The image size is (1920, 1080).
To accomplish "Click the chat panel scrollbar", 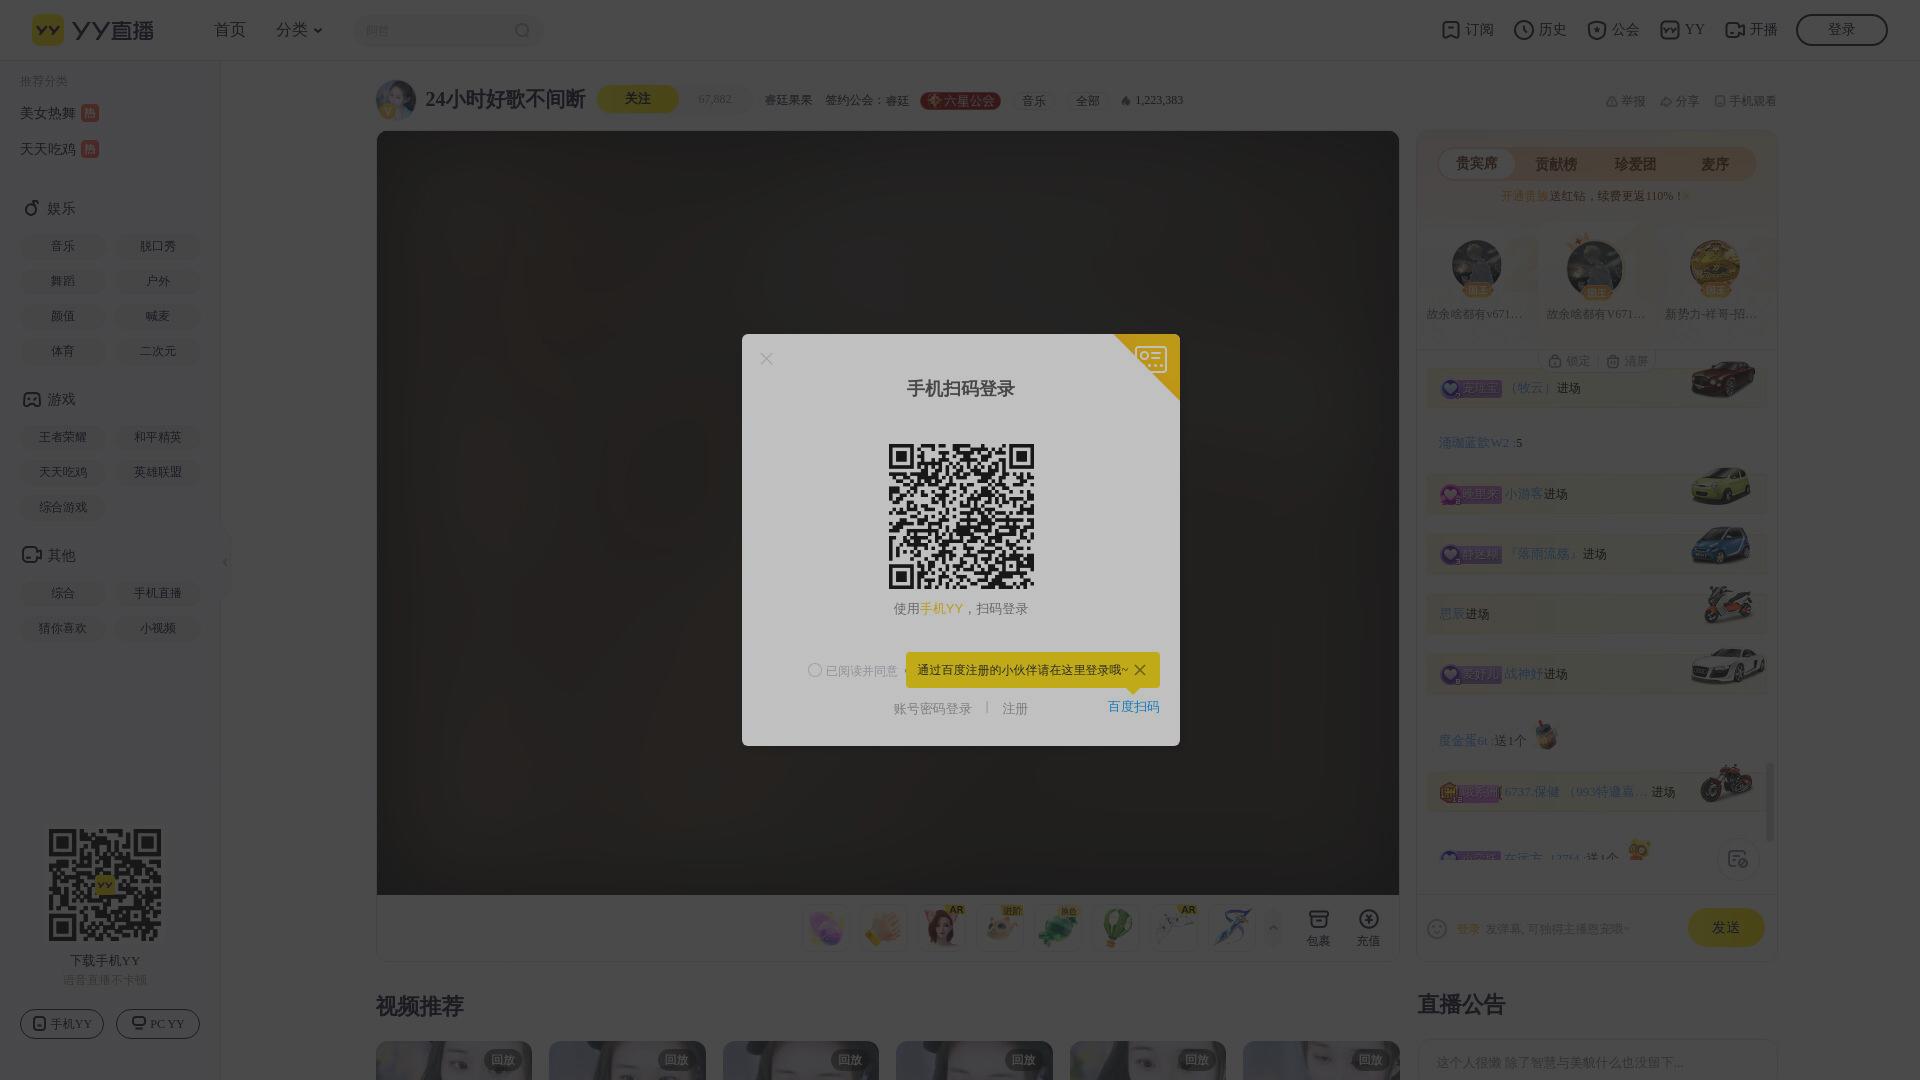I will click(1770, 802).
